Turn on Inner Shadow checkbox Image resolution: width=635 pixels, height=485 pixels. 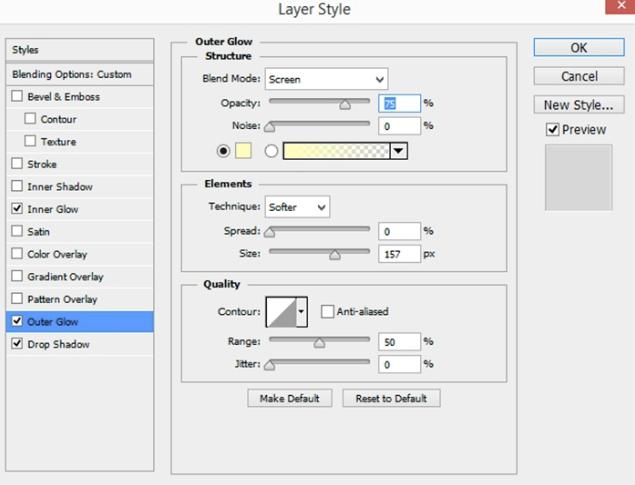tap(17, 186)
